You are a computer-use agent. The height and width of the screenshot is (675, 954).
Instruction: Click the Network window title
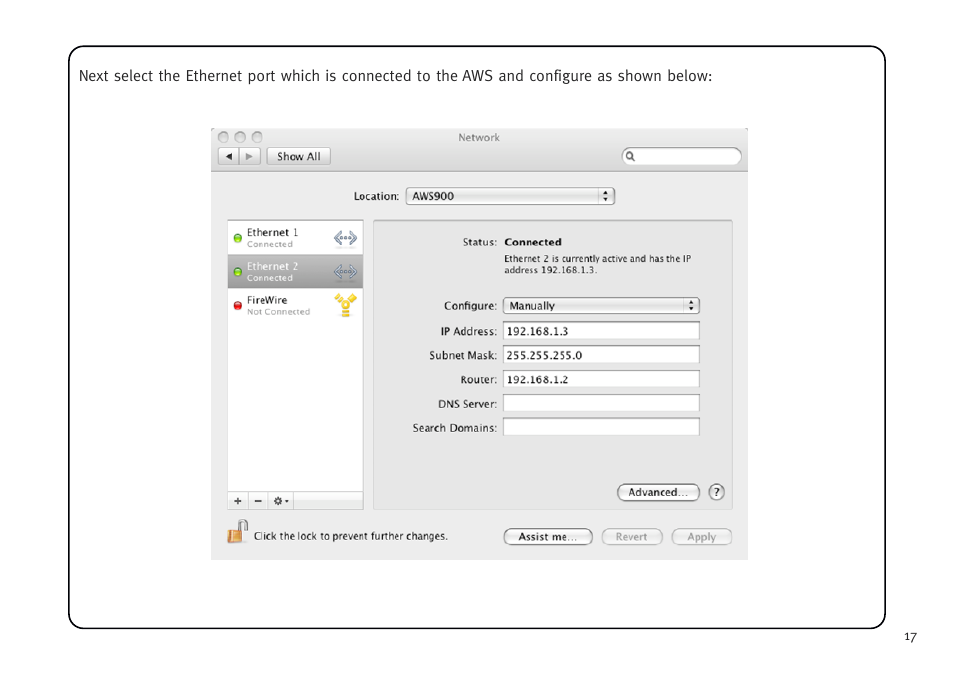pyautogui.click(x=479, y=138)
